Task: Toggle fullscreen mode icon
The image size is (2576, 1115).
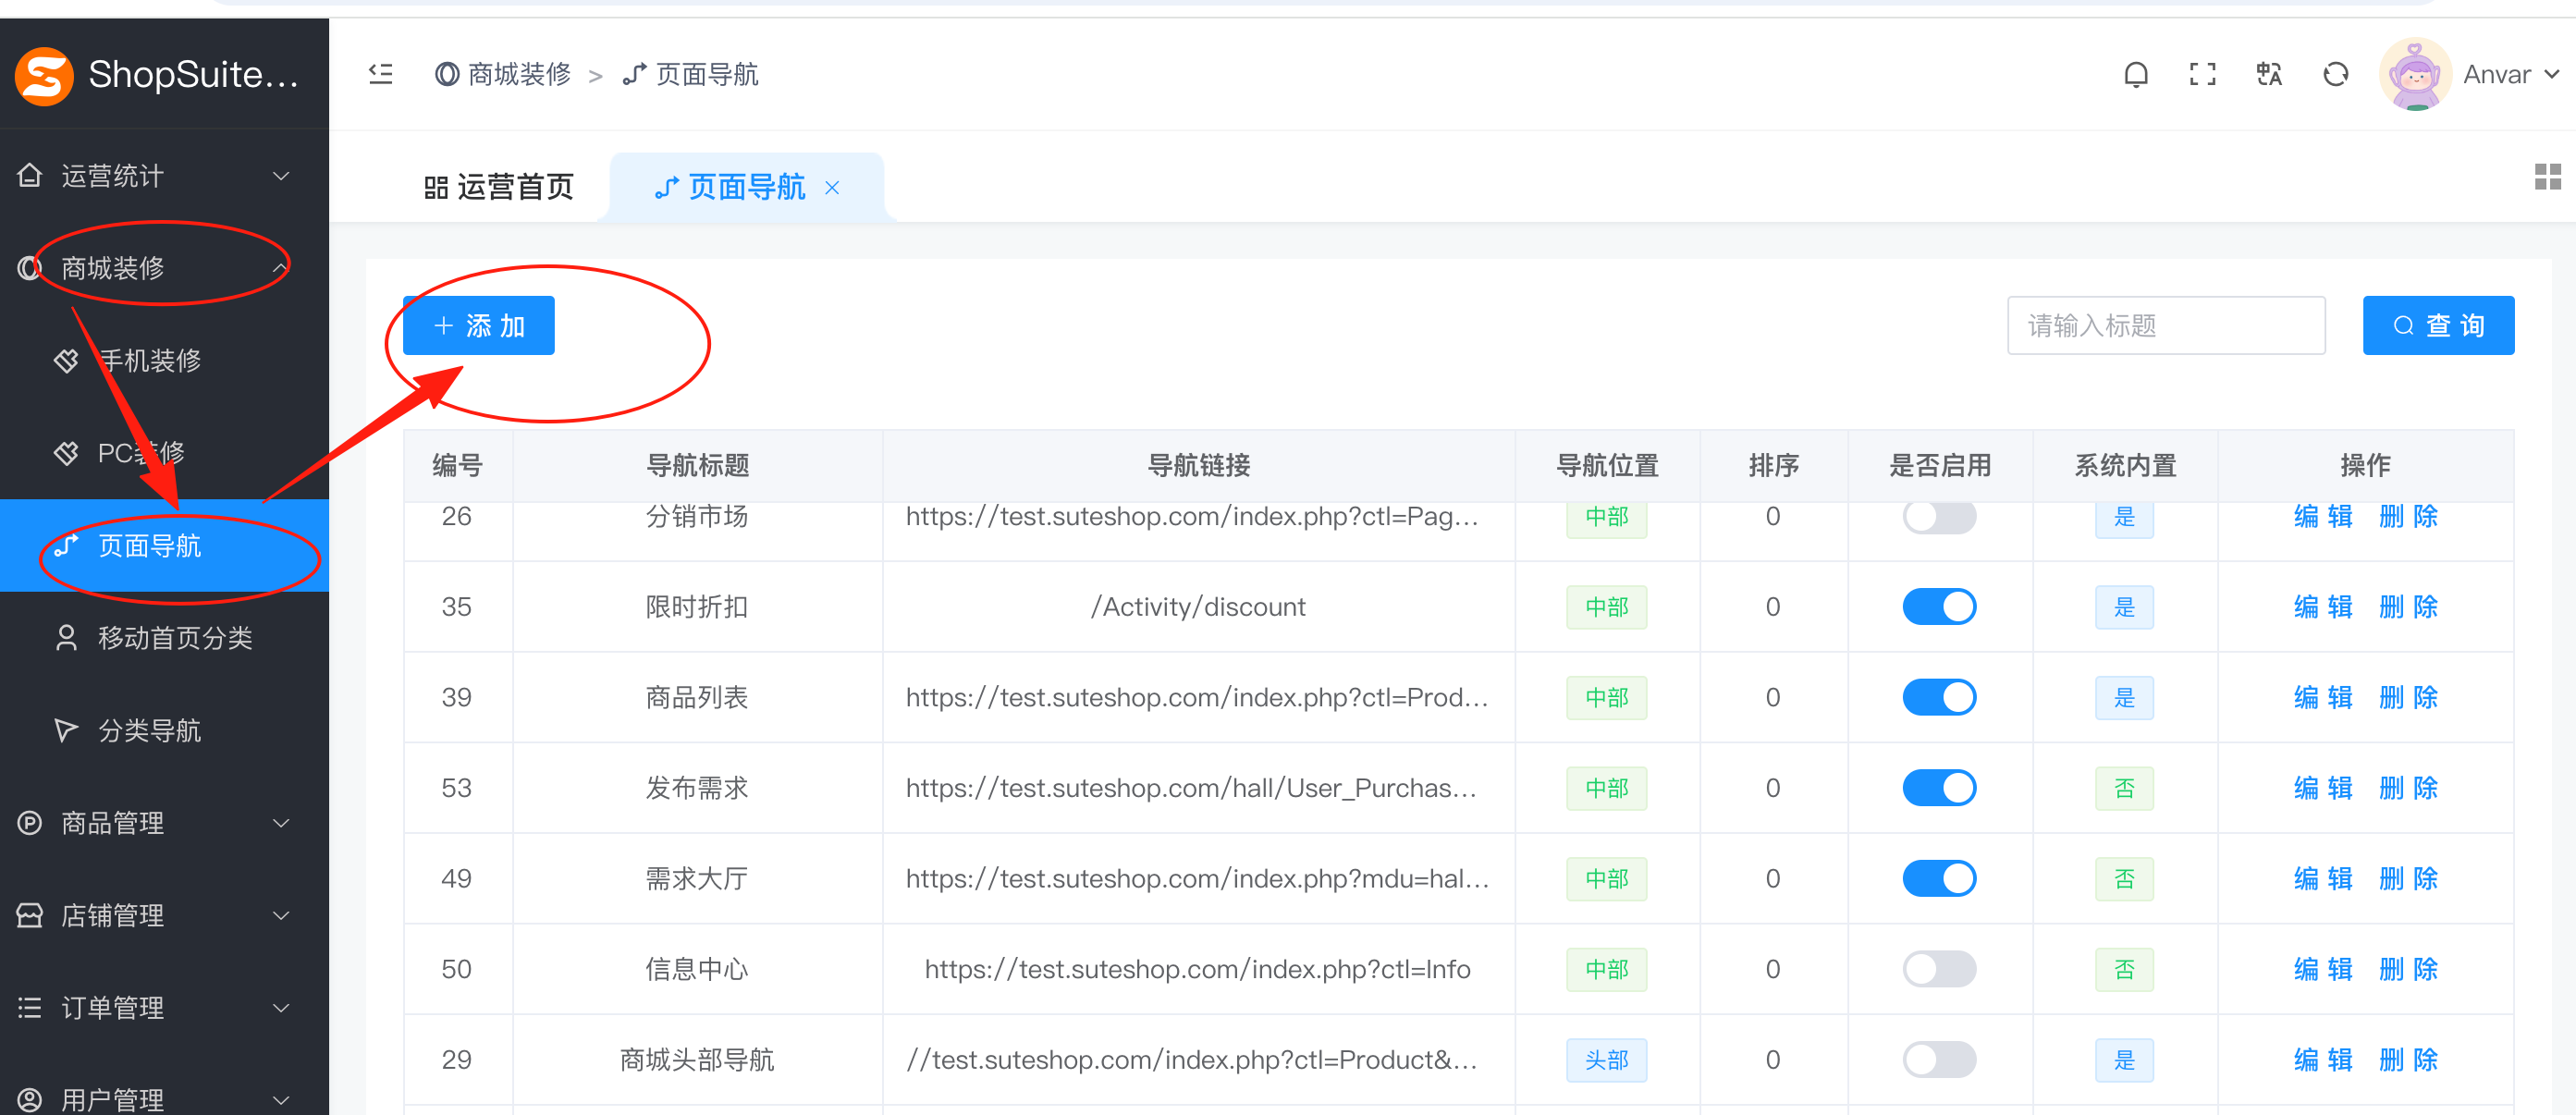Action: pyautogui.click(x=2202, y=75)
